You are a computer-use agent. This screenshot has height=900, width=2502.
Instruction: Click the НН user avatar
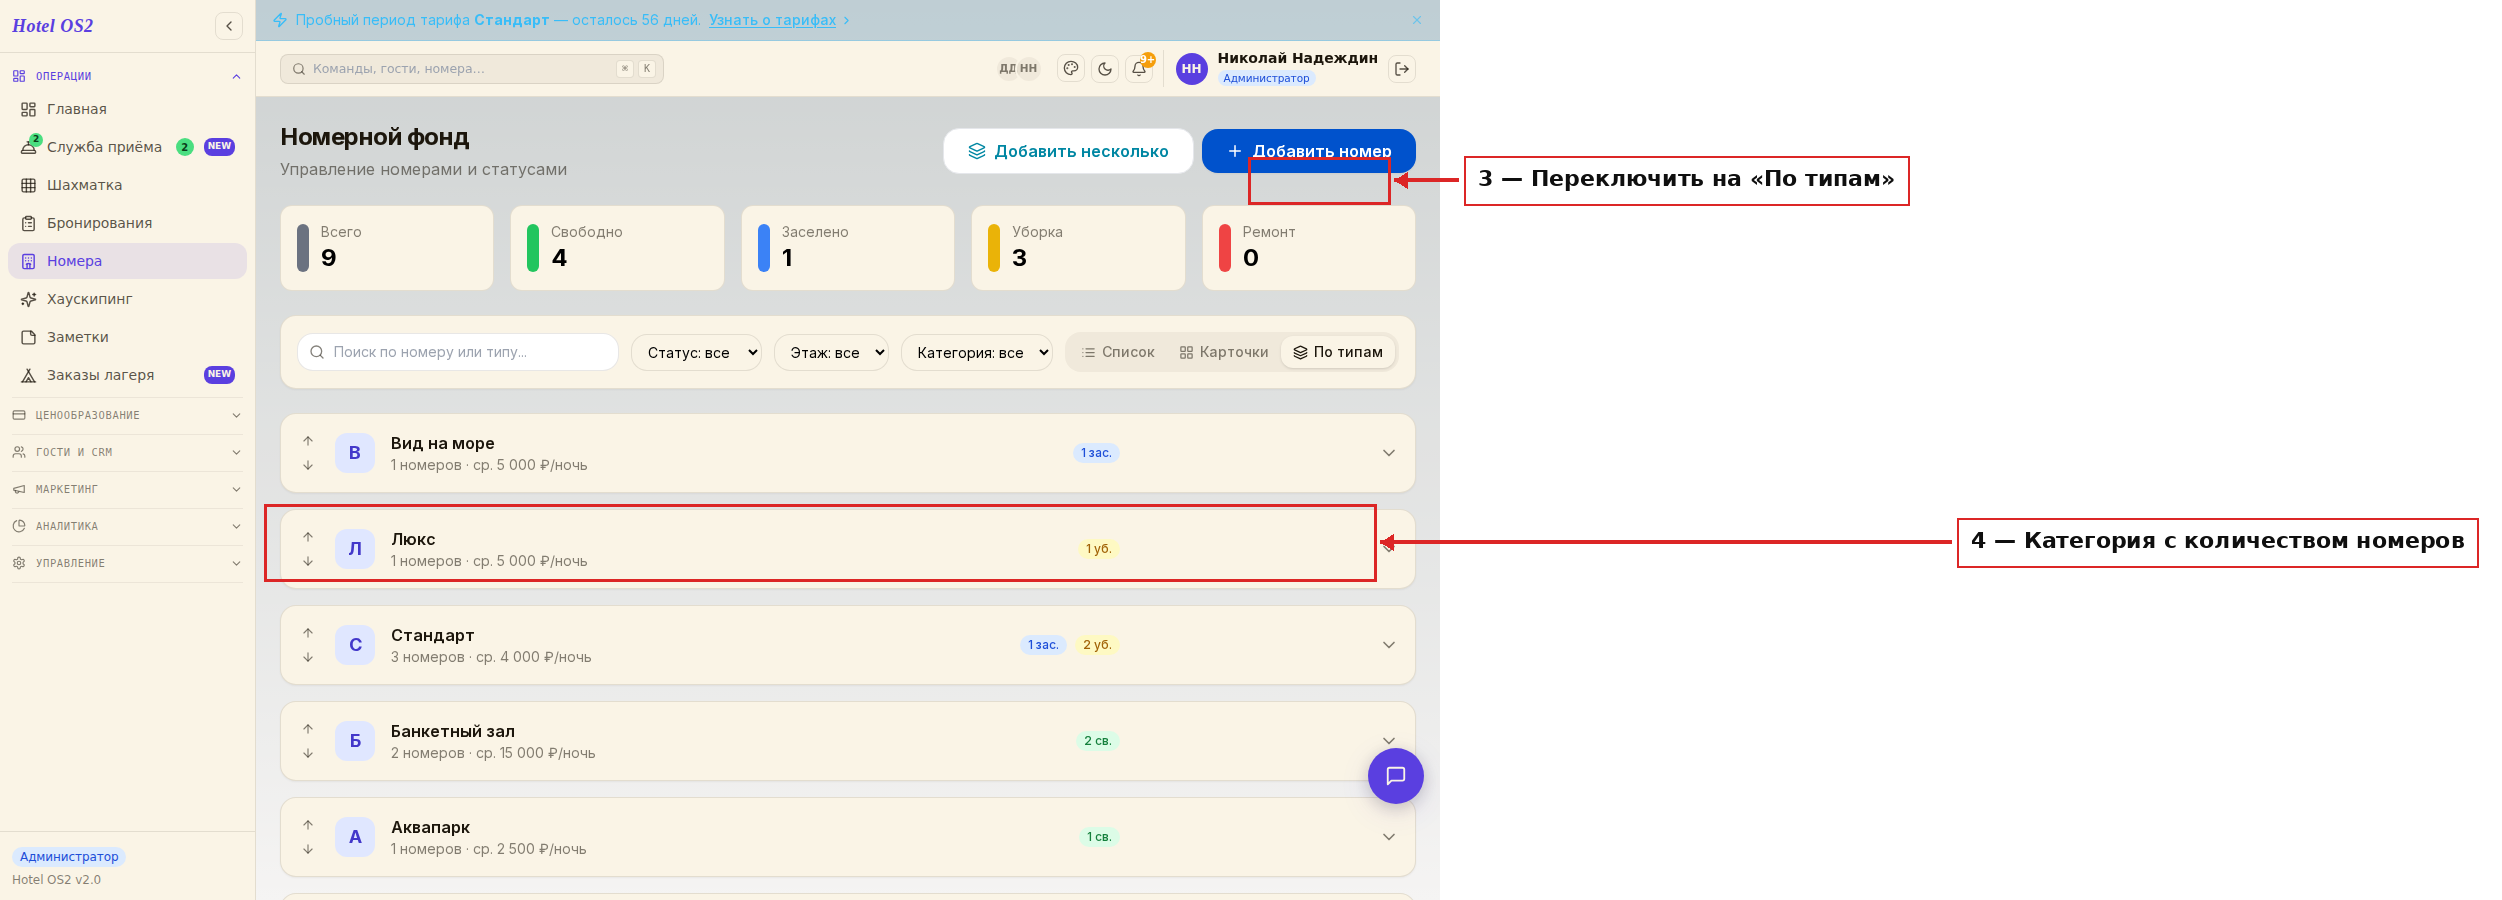[x=1191, y=69]
